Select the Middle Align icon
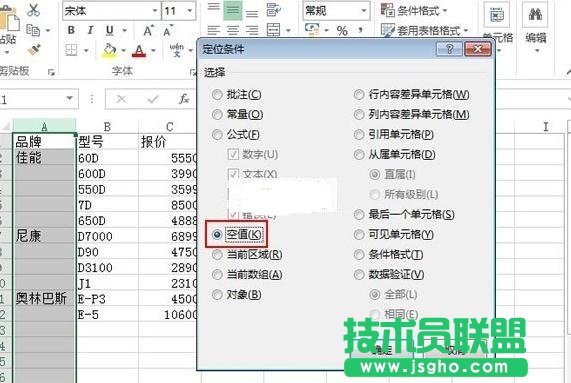This screenshot has height=383, width=571. point(232,10)
